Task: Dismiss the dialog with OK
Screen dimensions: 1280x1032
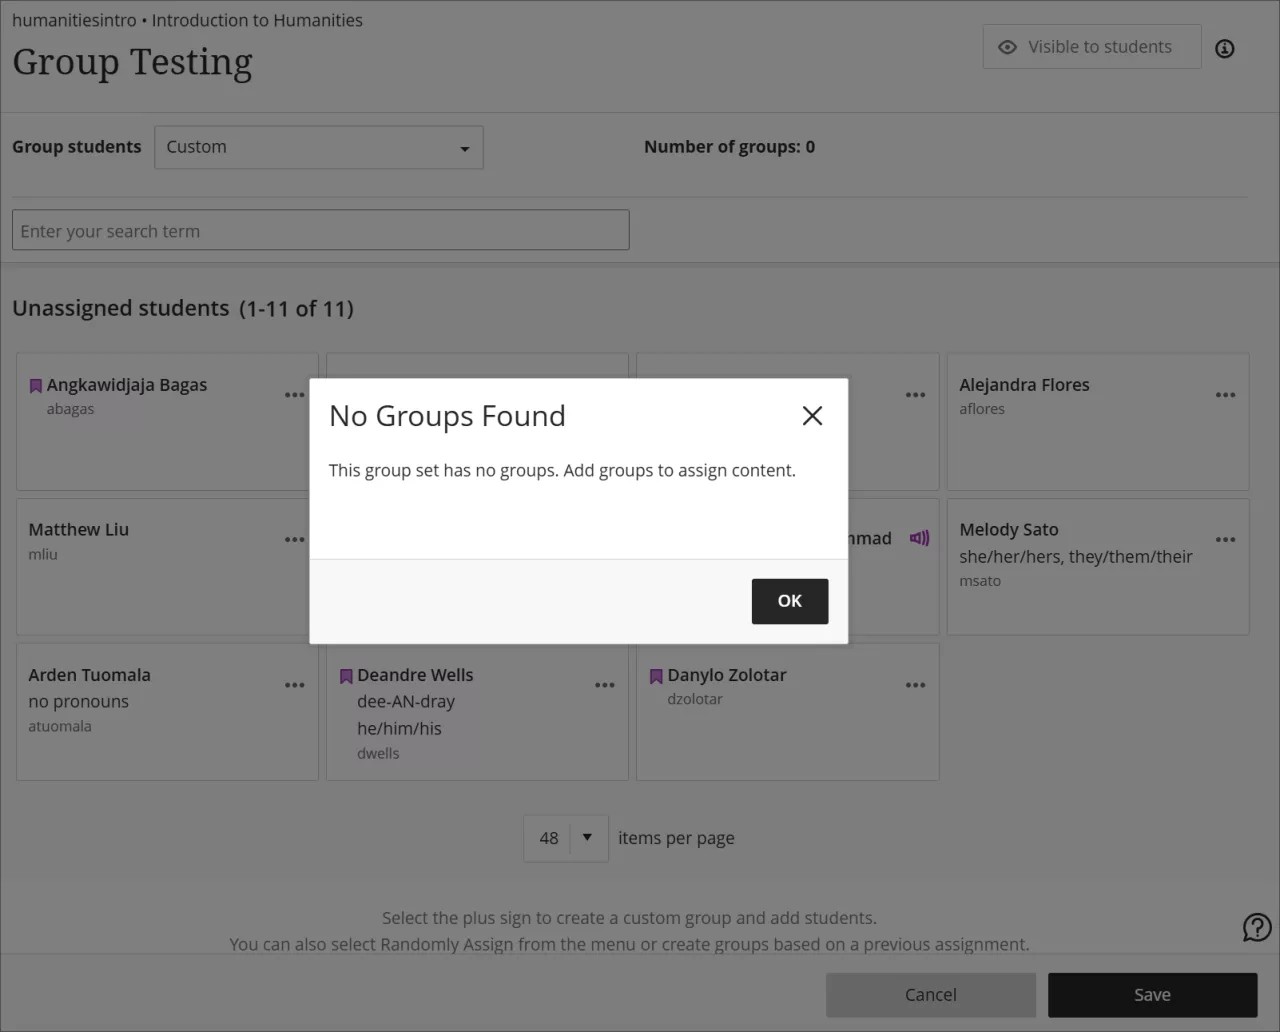Action: pyautogui.click(x=789, y=601)
